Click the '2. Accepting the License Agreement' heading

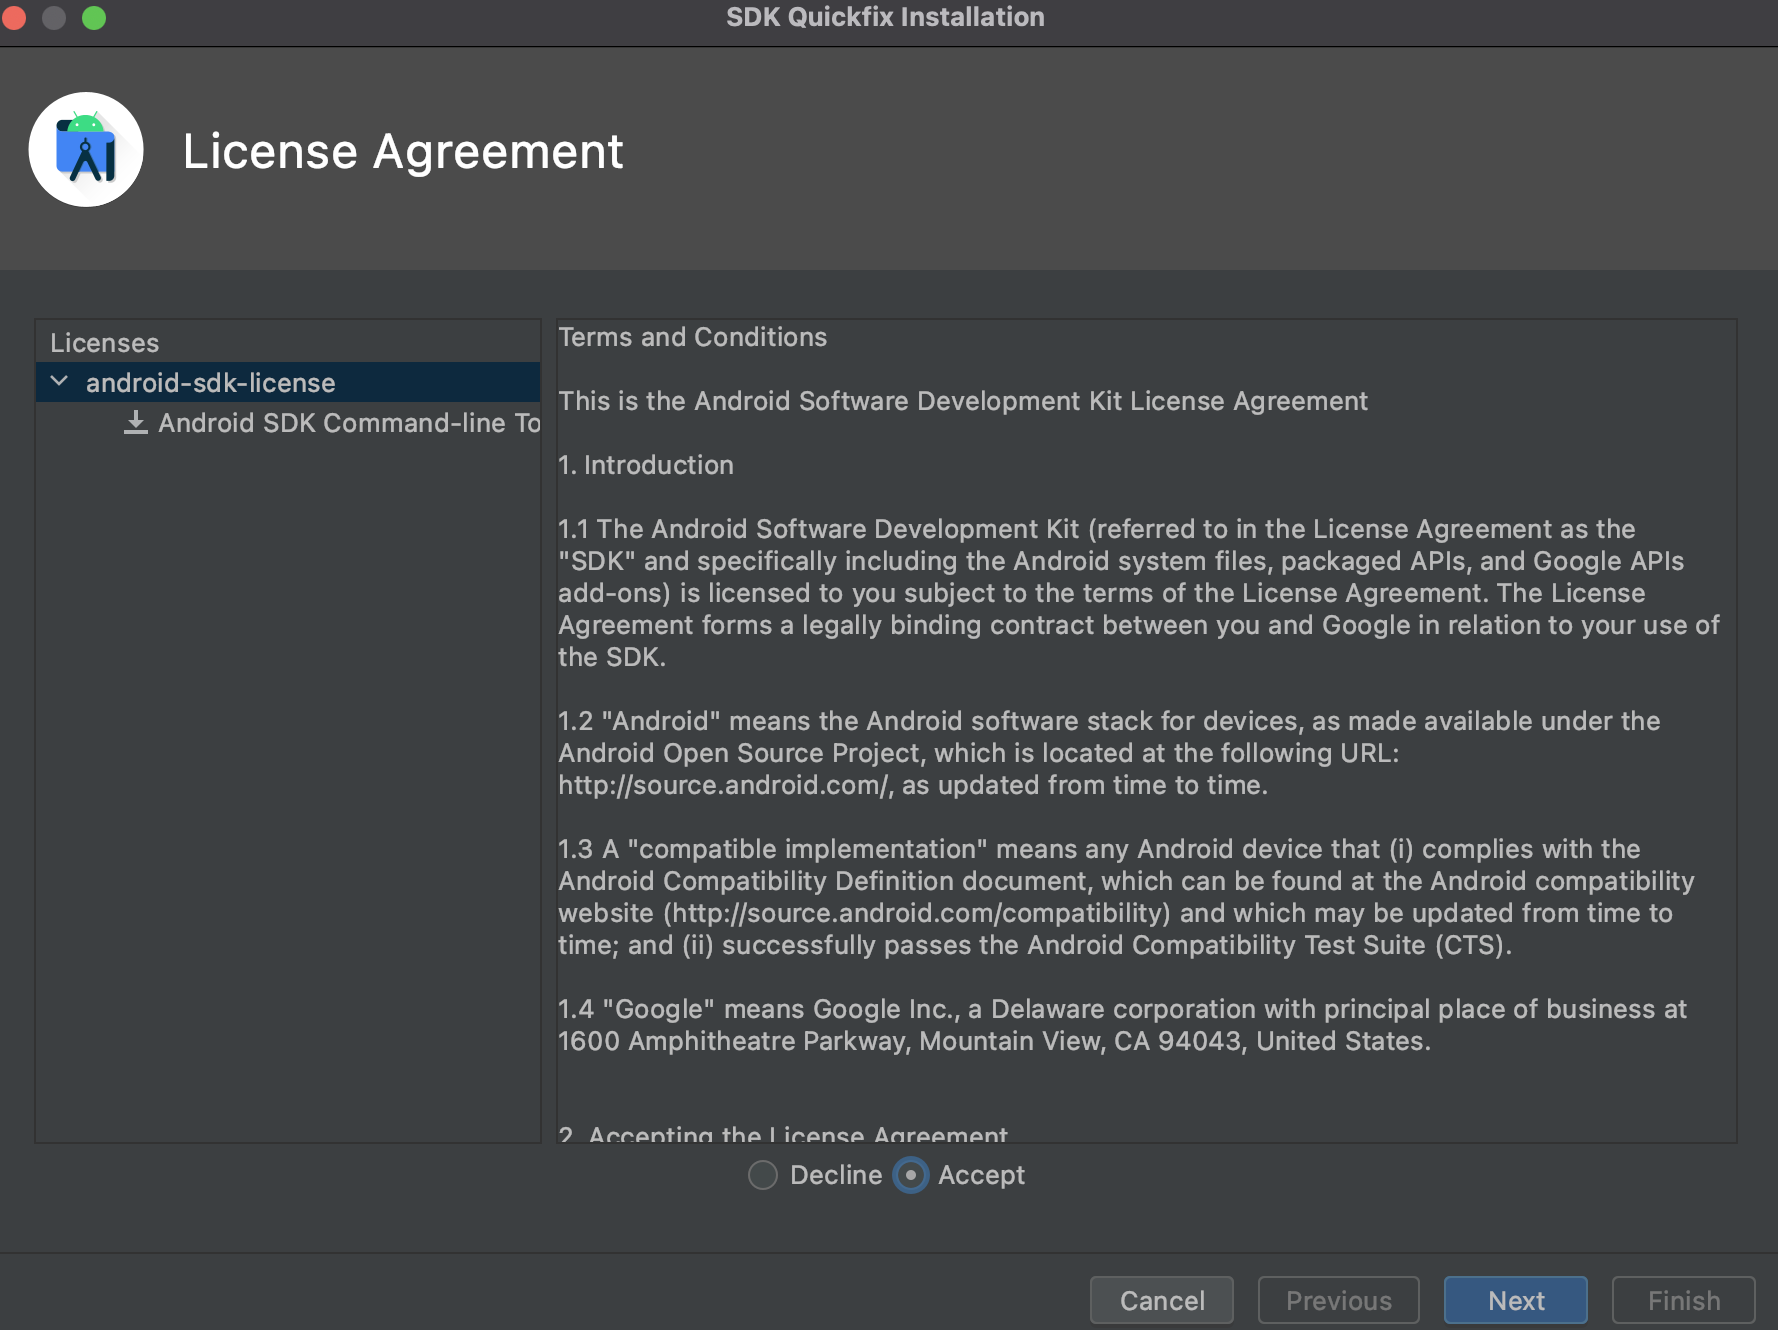coord(783,1134)
